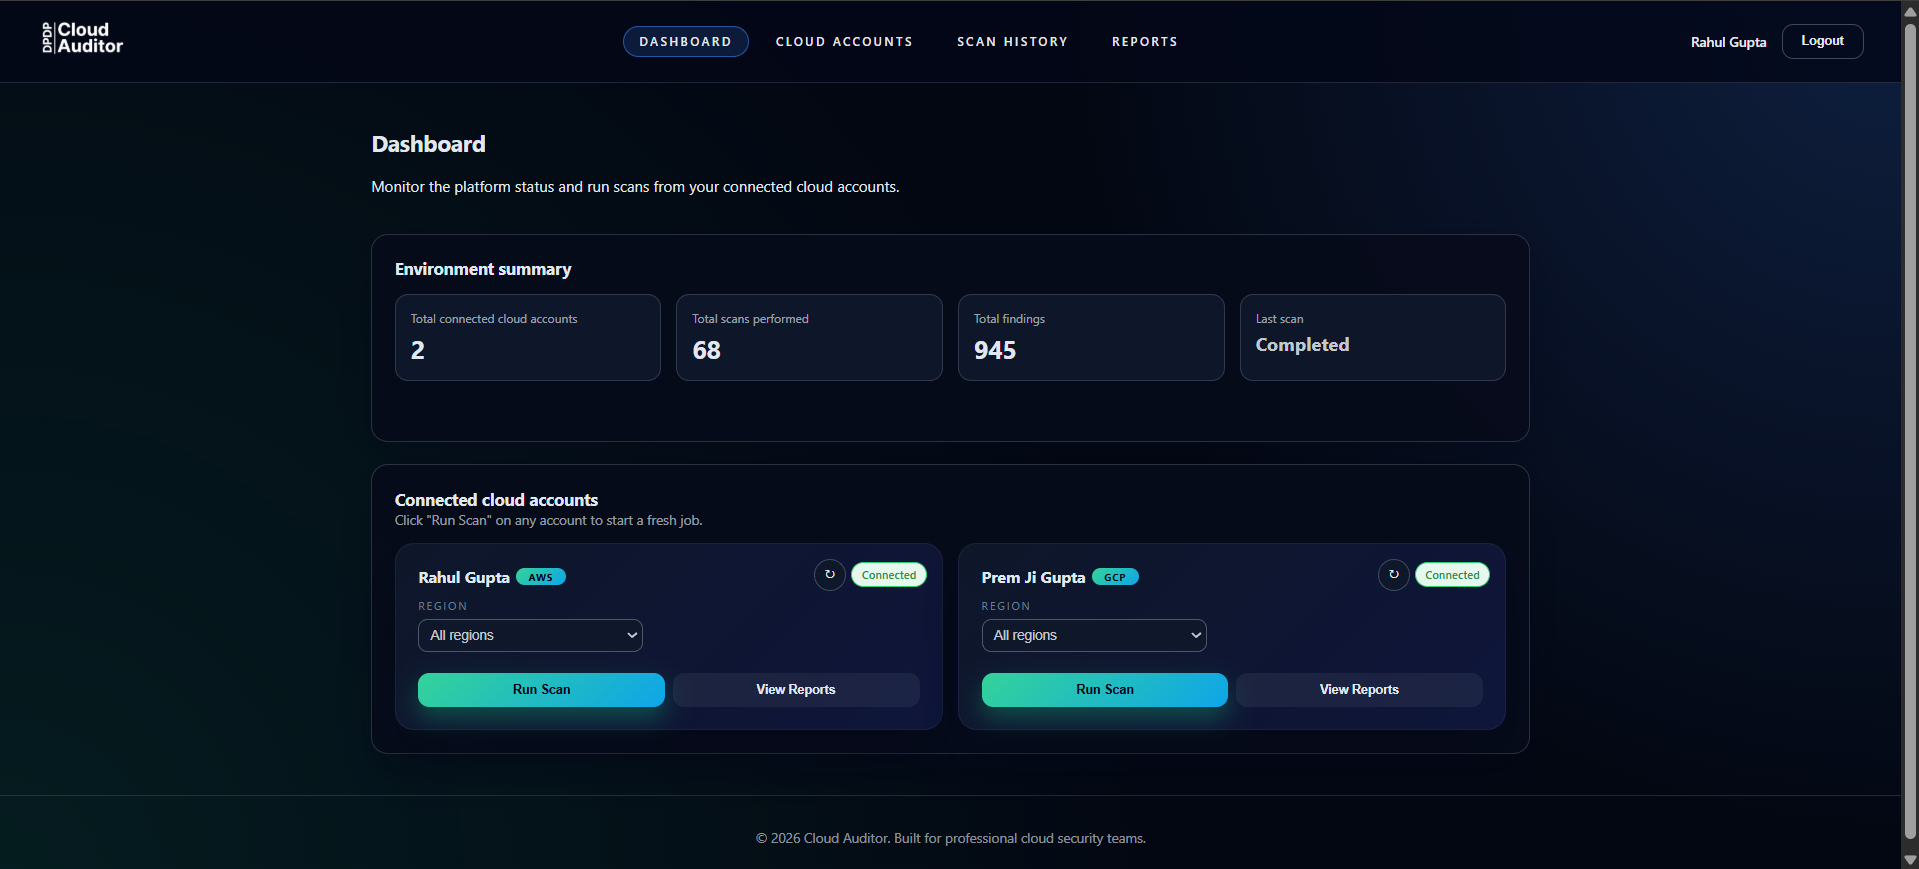Image resolution: width=1919 pixels, height=869 pixels.
Task: Click Connected status on Prem Ji Gupta card
Action: pos(1452,575)
